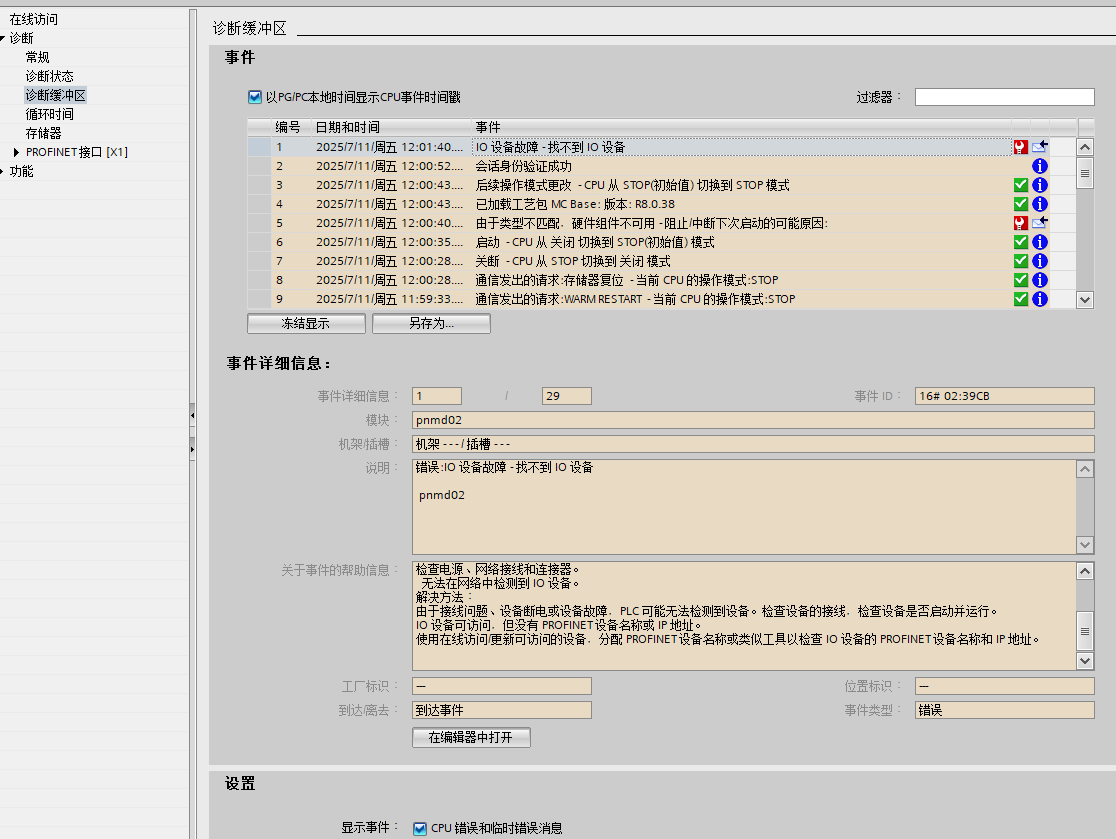Click the 在编辑器中打开 button

coord(470,737)
